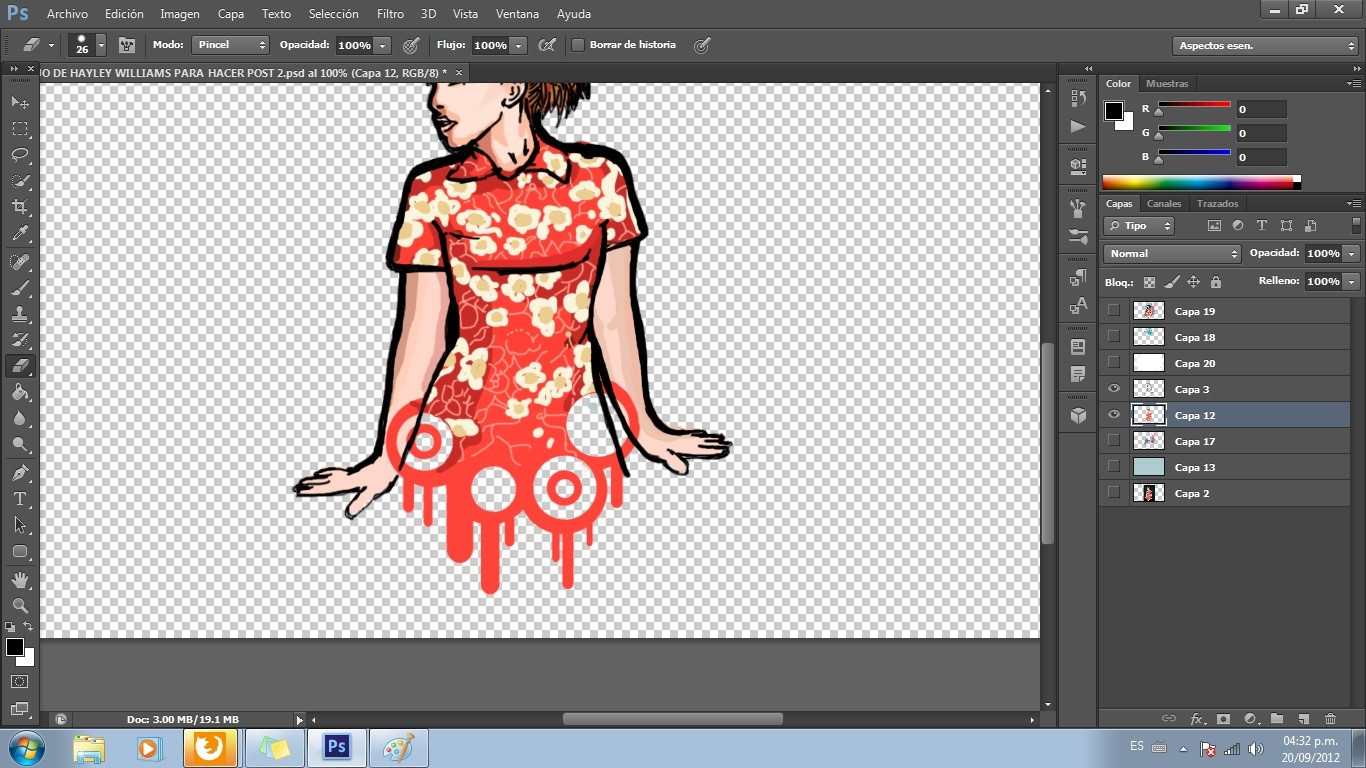Screen dimensions: 1366x768
Task: Open Paint from the taskbar
Action: (x=398, y=748)
